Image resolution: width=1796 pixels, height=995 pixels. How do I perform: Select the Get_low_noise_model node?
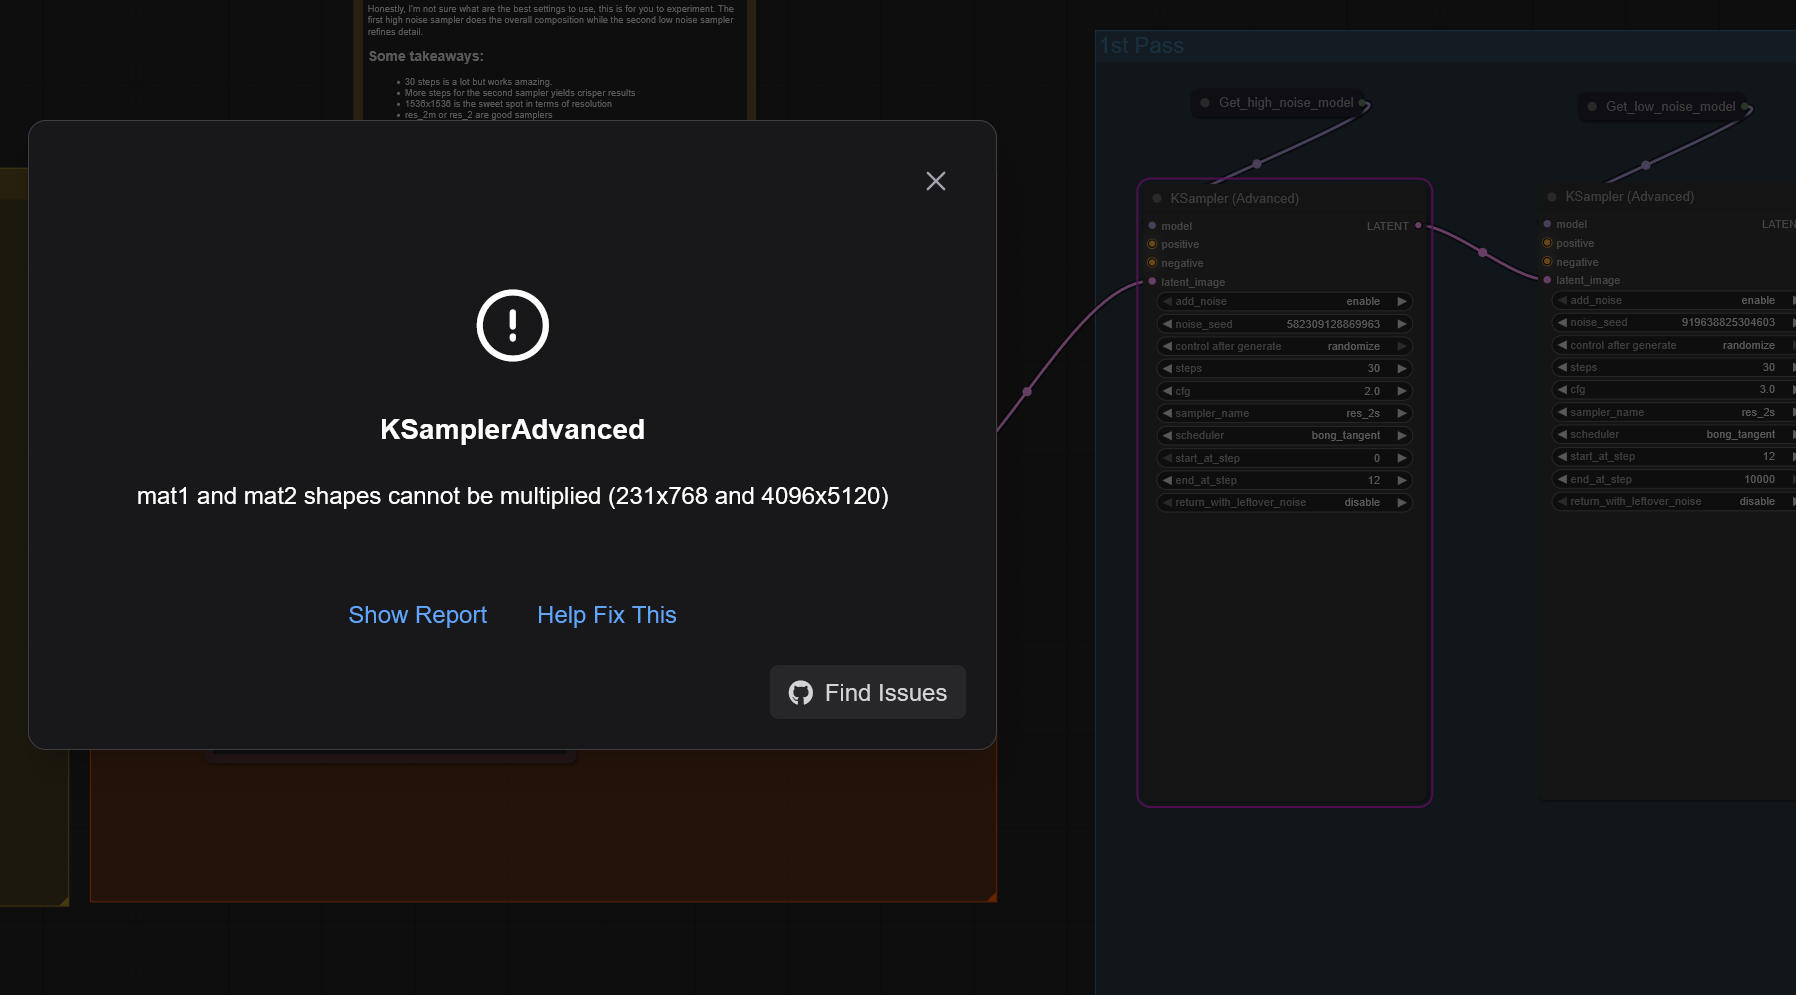1665,106
